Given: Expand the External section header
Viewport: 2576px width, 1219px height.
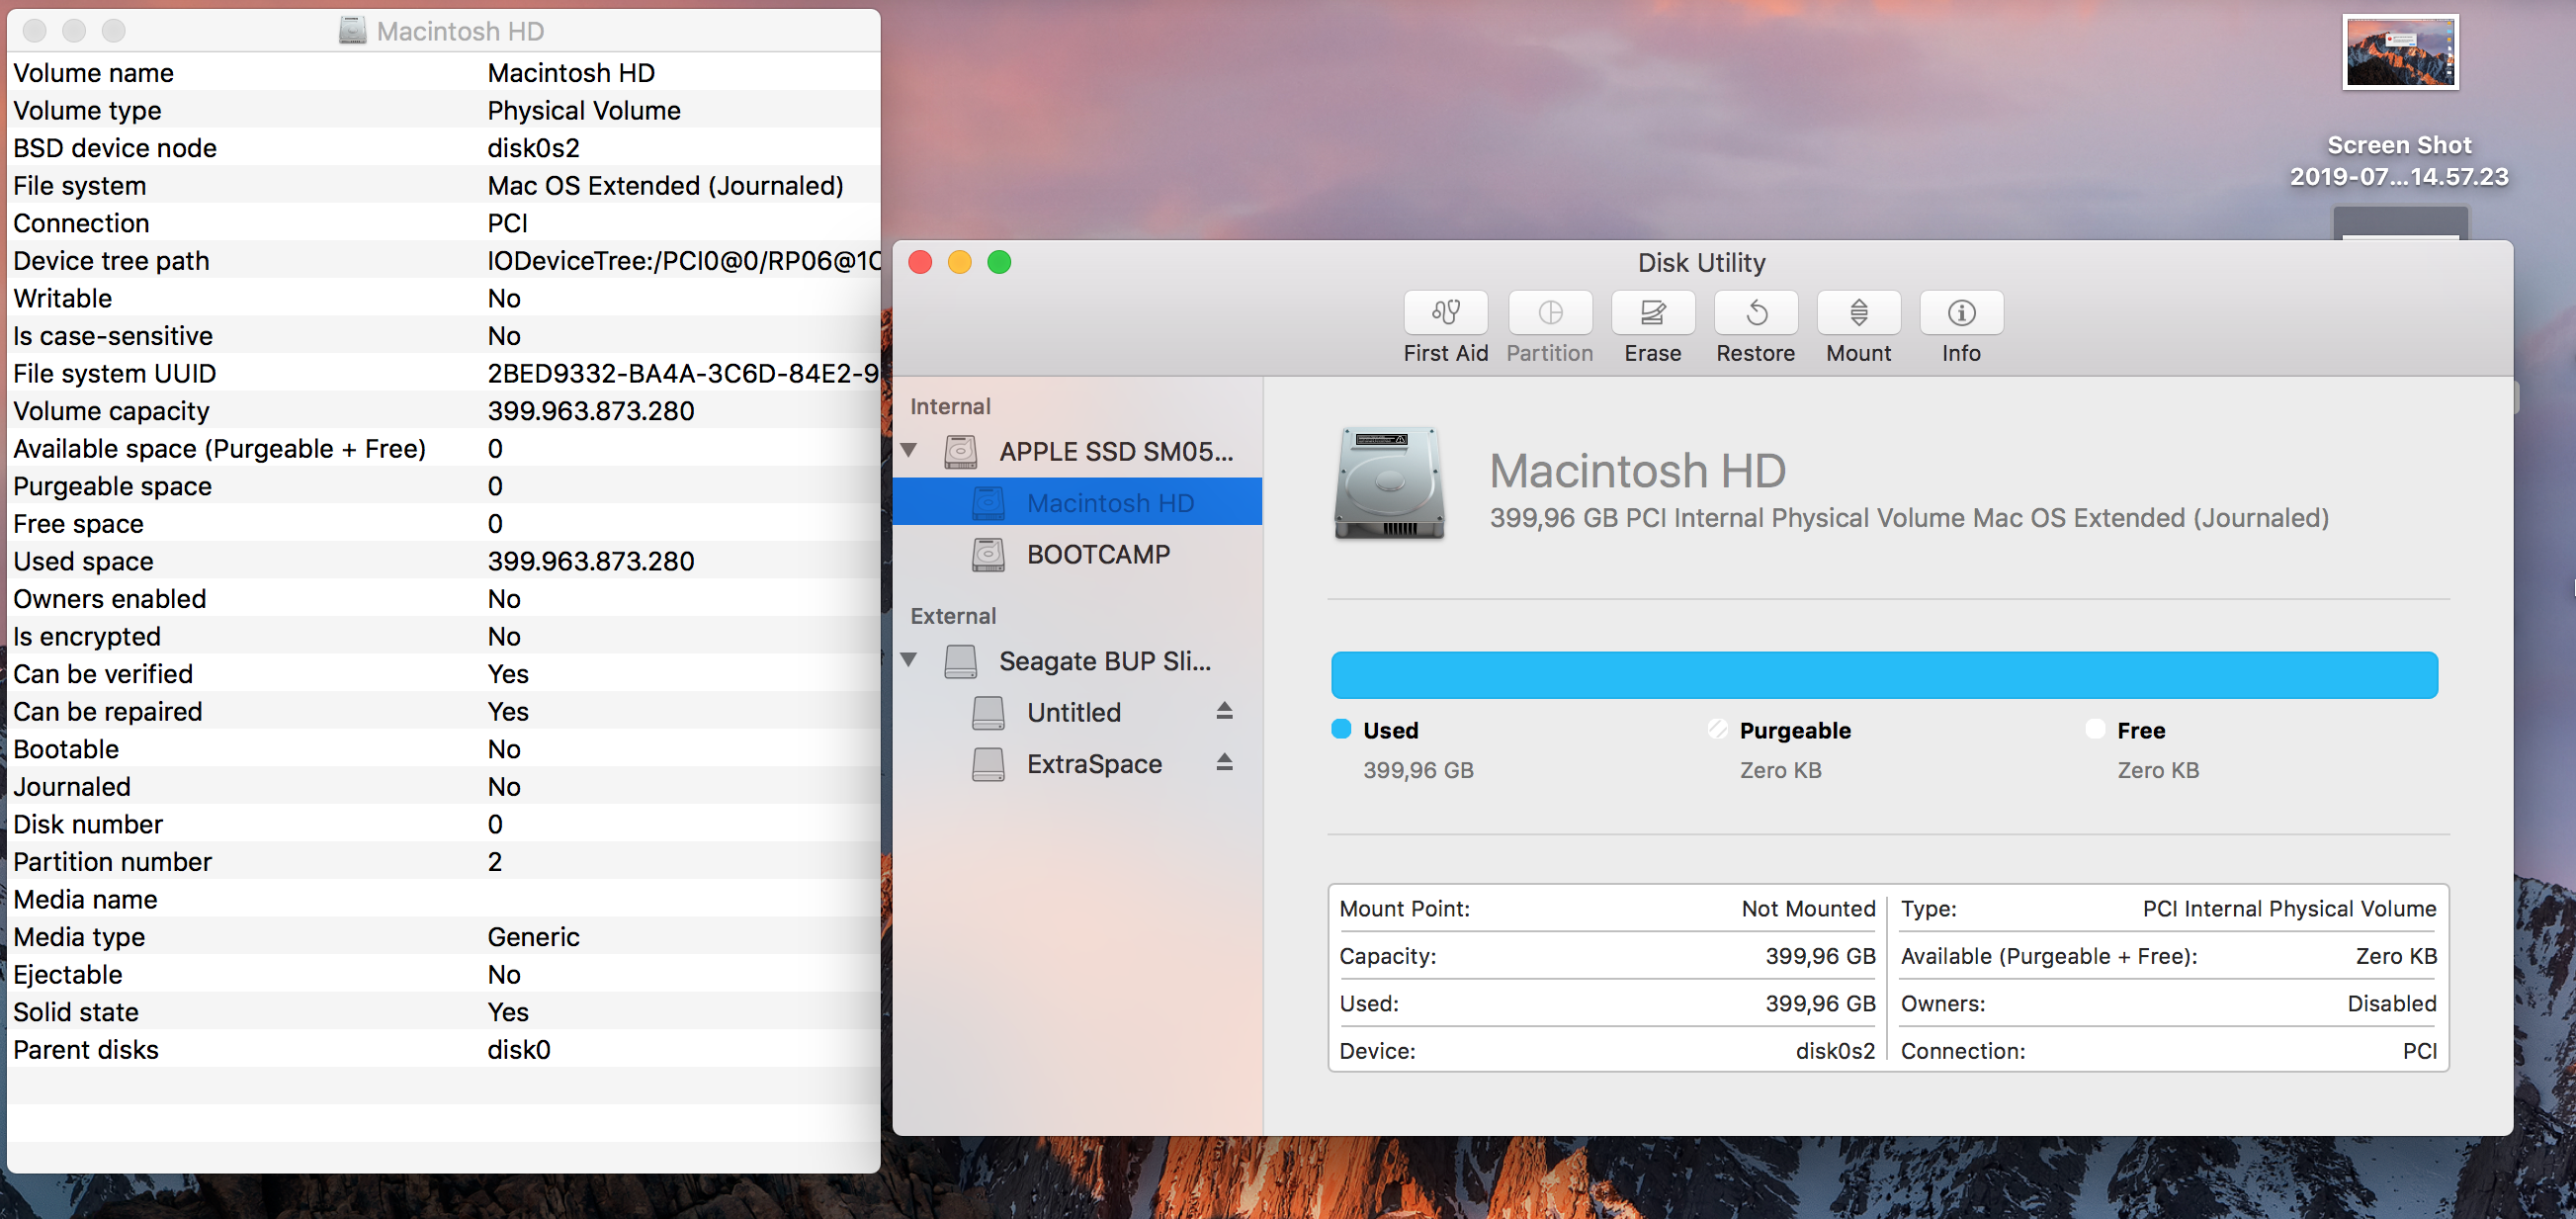Looking at the screenshot, I should pos(952,615).
